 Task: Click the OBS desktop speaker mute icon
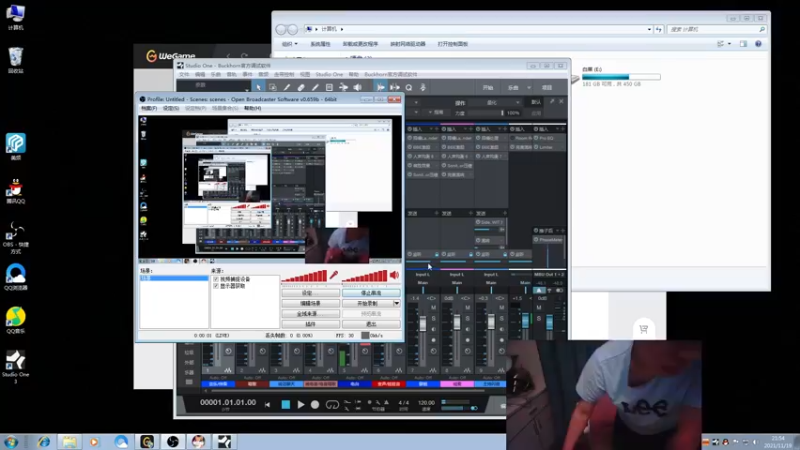pos(394,276)
